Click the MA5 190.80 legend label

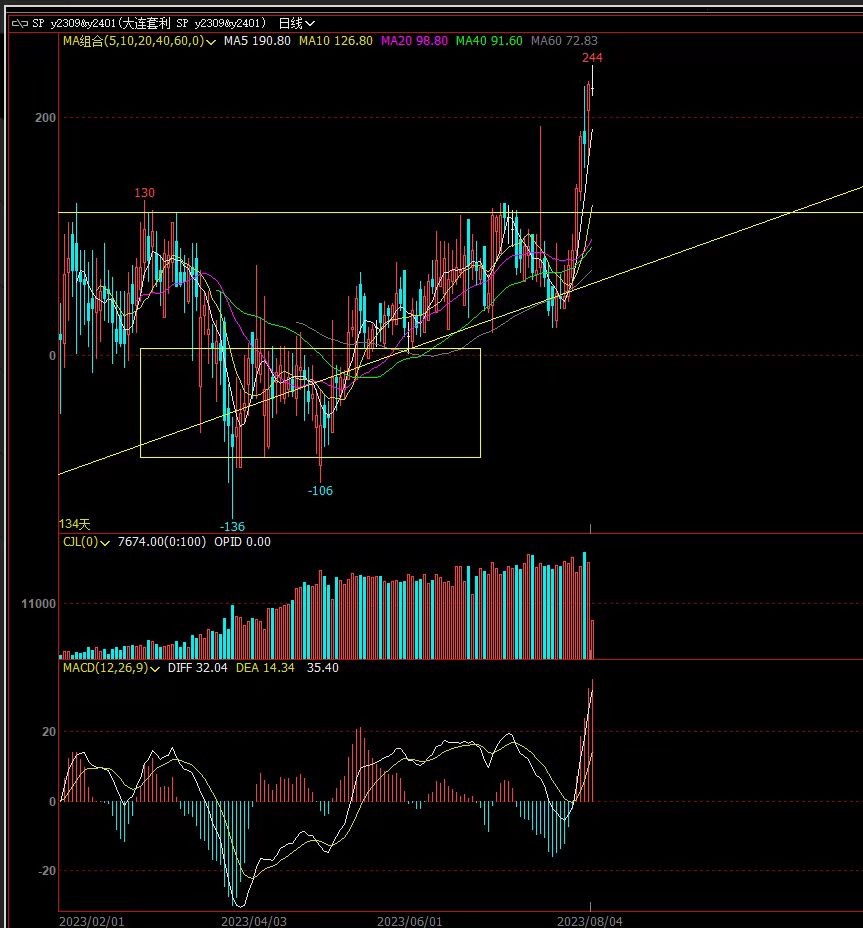pyautogui.click(x=257, y=41)
